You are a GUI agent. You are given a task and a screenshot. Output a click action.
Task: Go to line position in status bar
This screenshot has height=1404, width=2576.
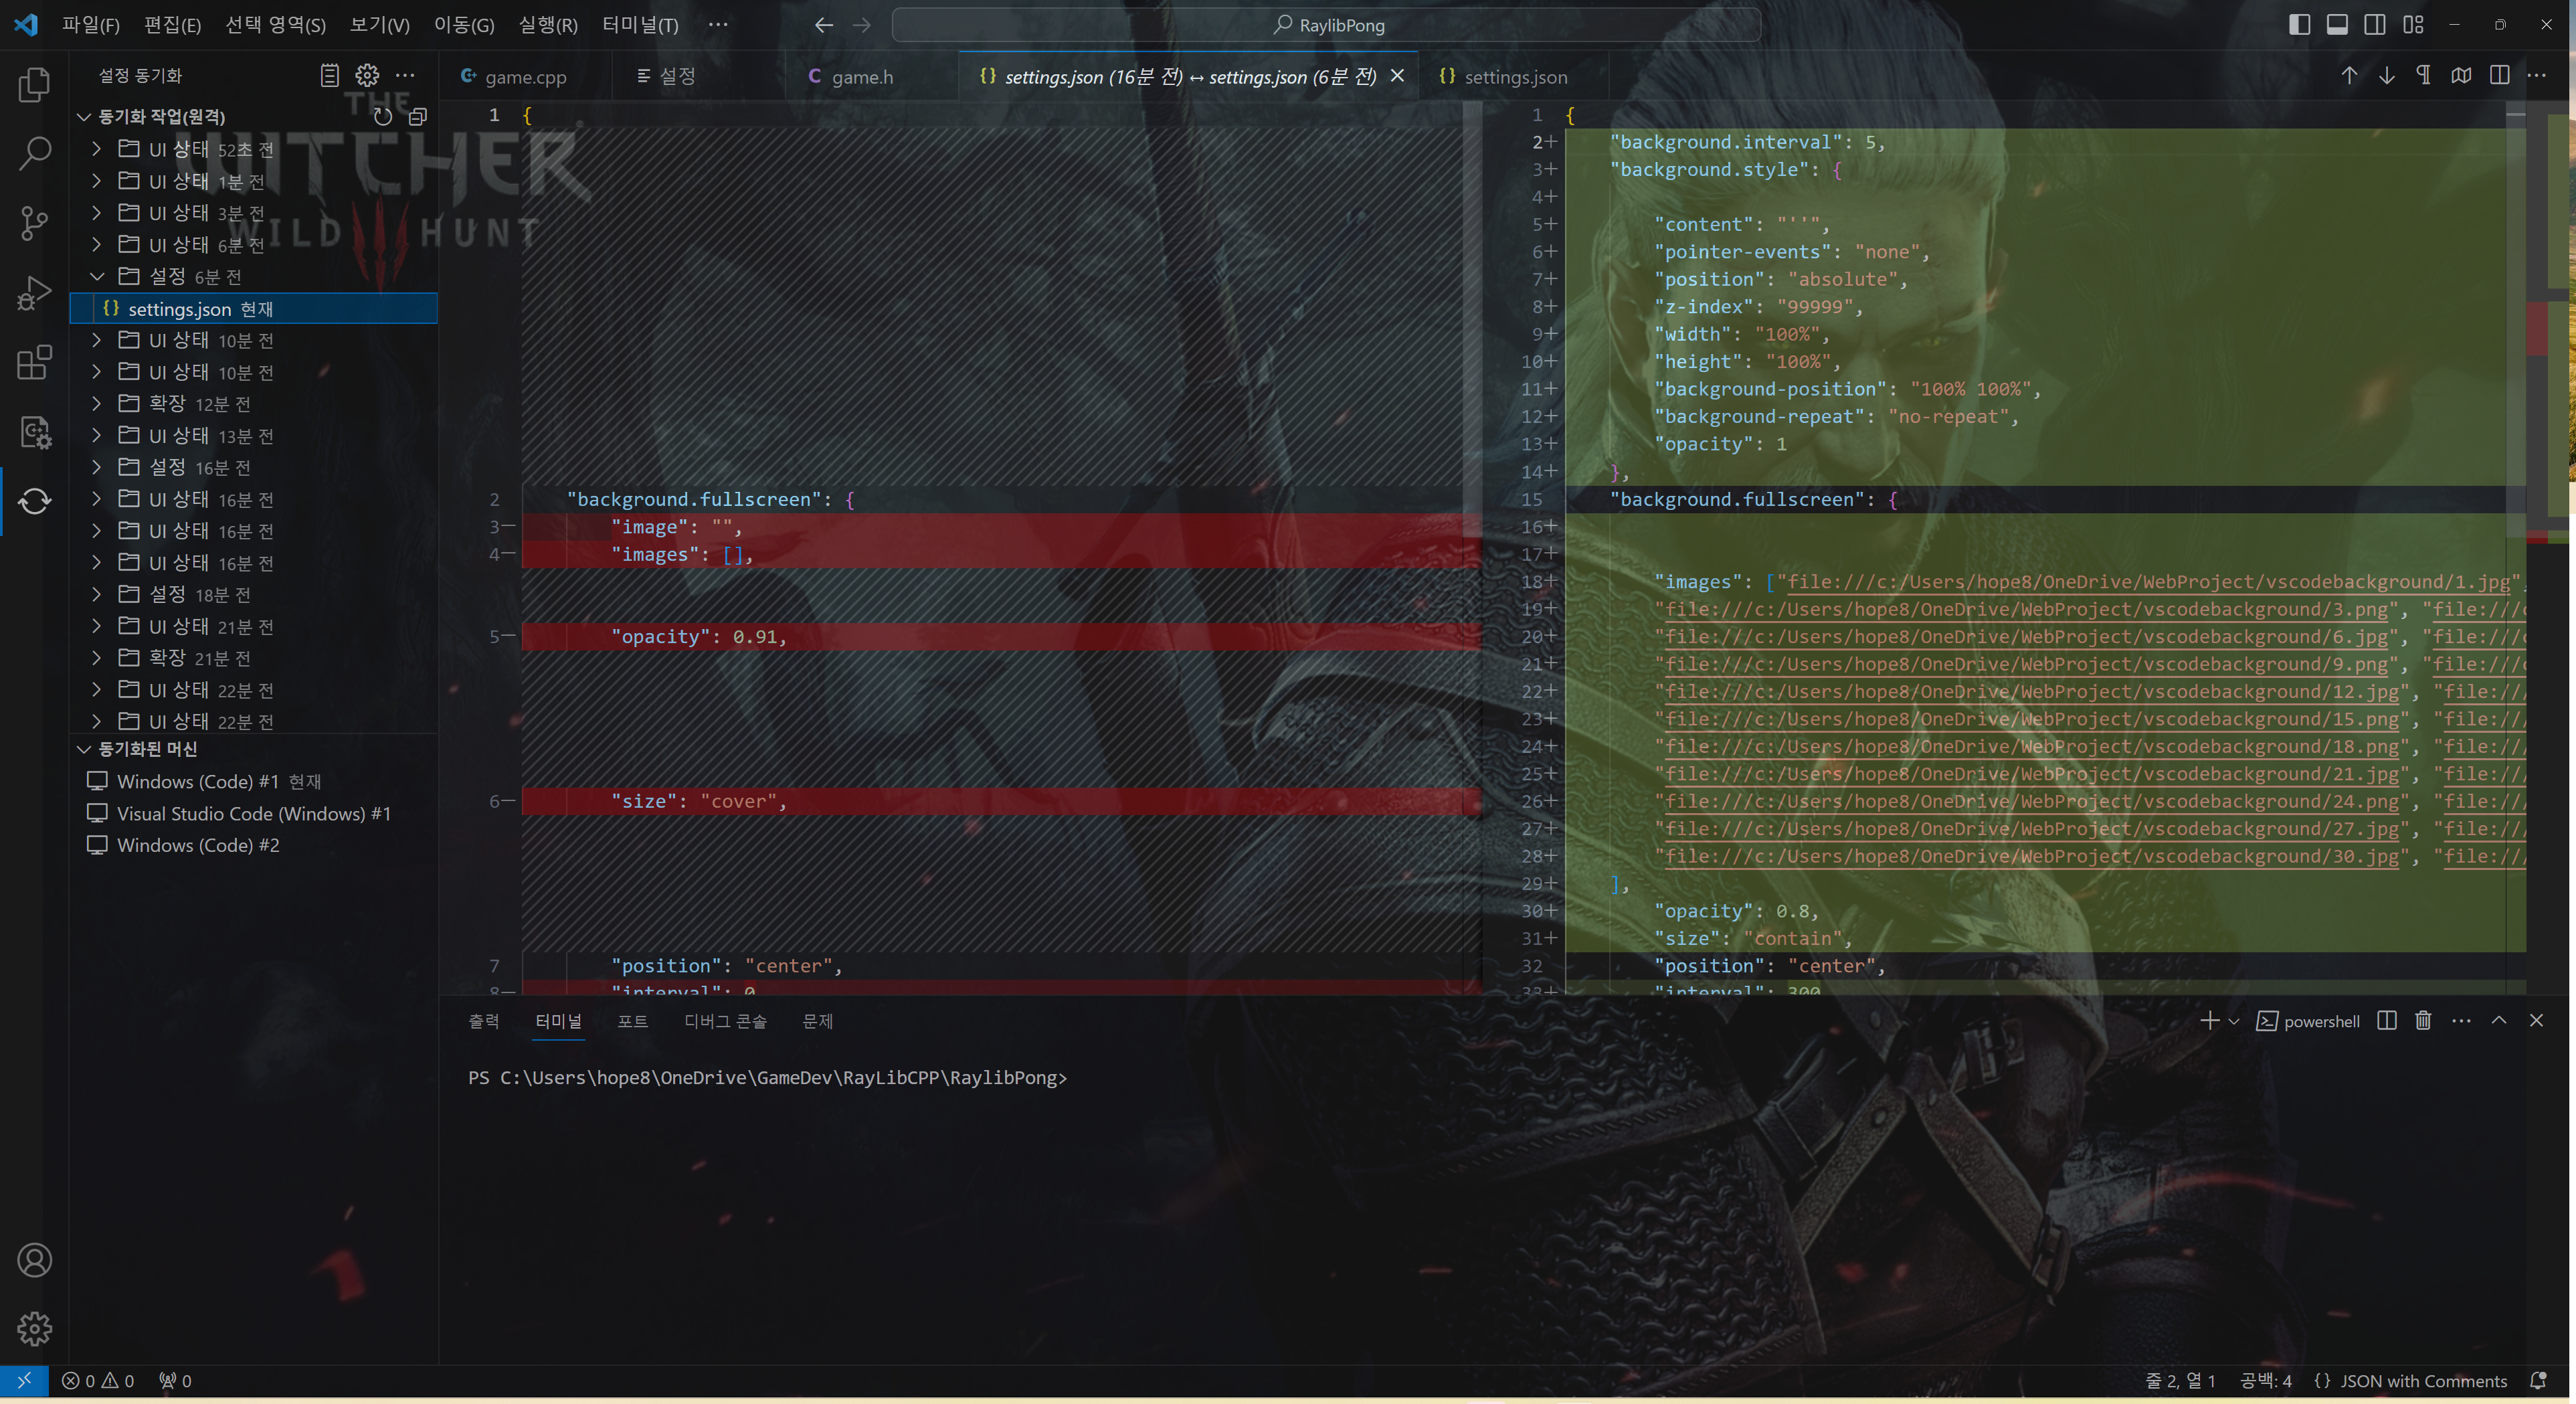tap(2180, 1381)
